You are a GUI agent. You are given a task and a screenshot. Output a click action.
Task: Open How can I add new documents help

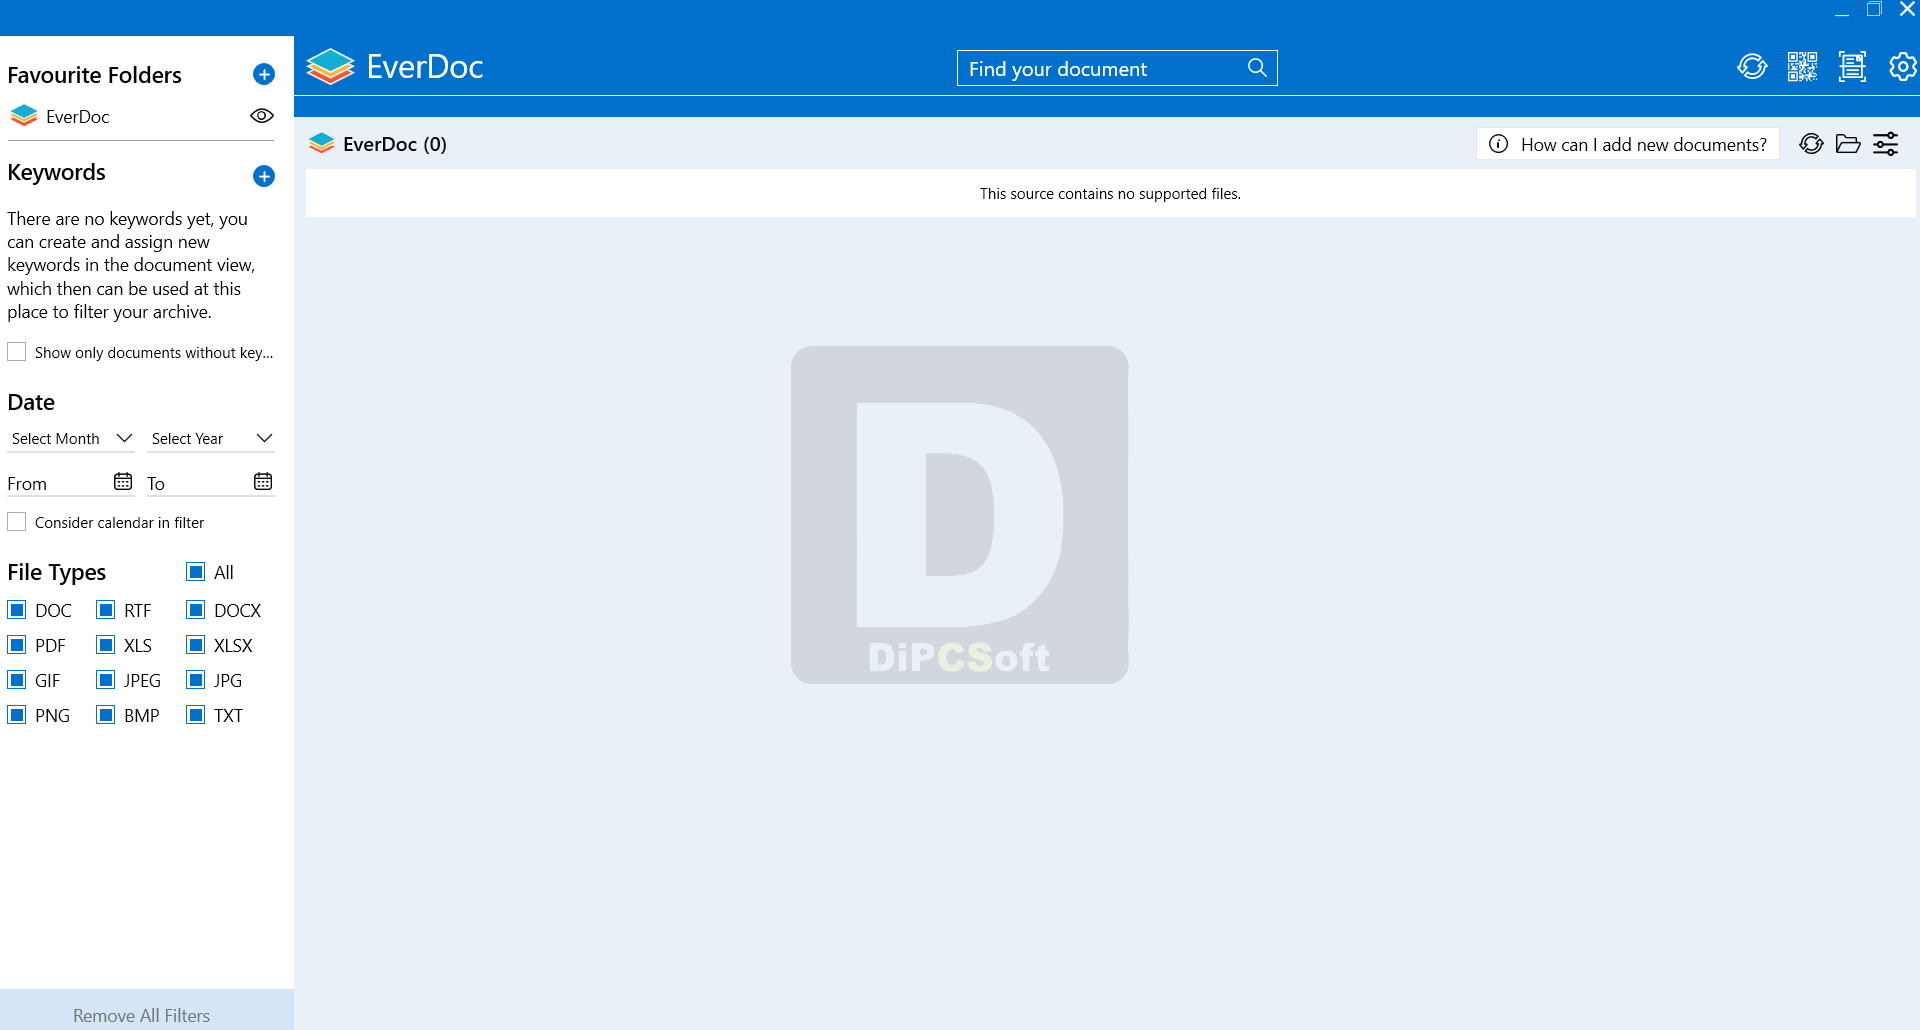[x=1628, y=144]
